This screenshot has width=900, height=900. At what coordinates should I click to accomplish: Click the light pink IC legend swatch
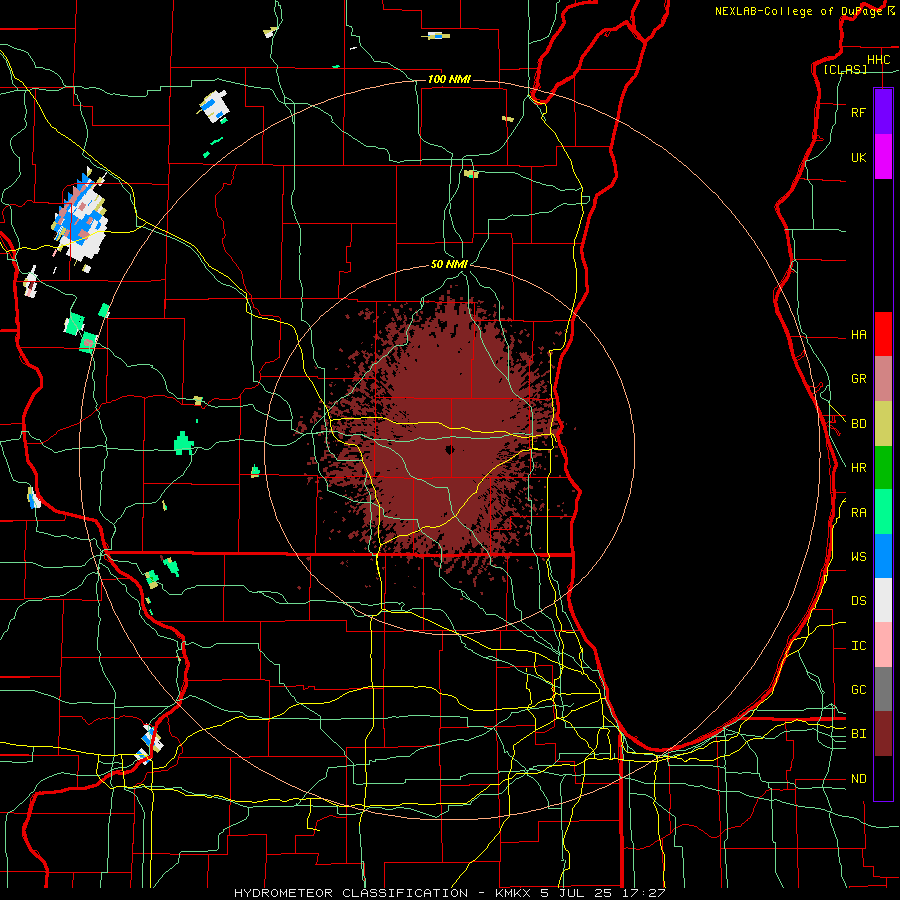[x=883, y=645]
